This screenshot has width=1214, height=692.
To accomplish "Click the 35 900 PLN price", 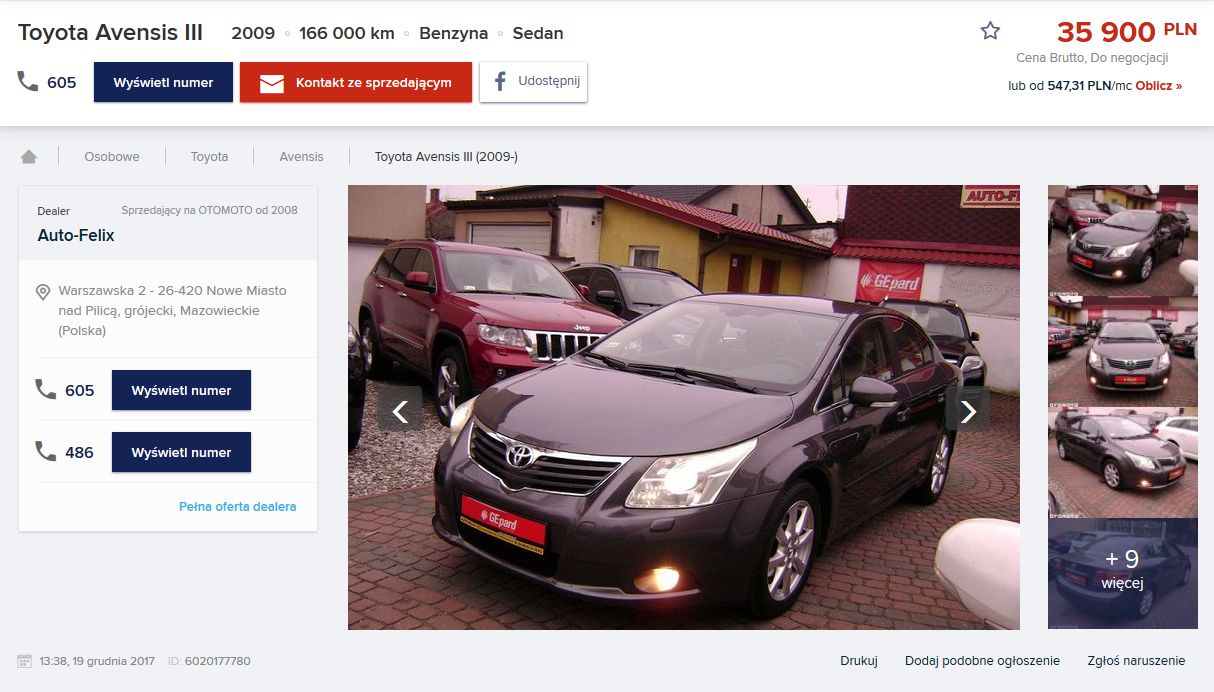I will coord(1127,32).
